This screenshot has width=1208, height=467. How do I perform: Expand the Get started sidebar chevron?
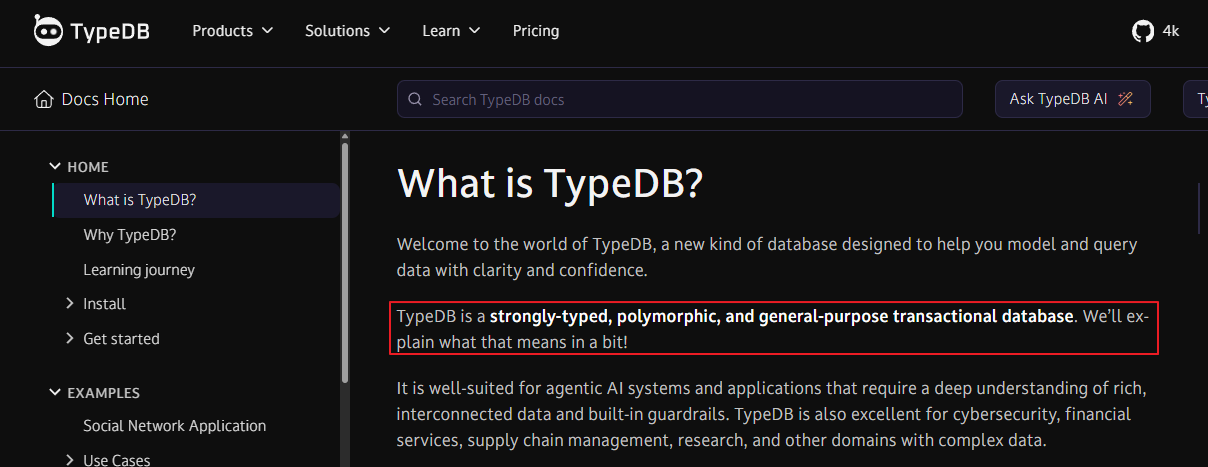[69, 338]
